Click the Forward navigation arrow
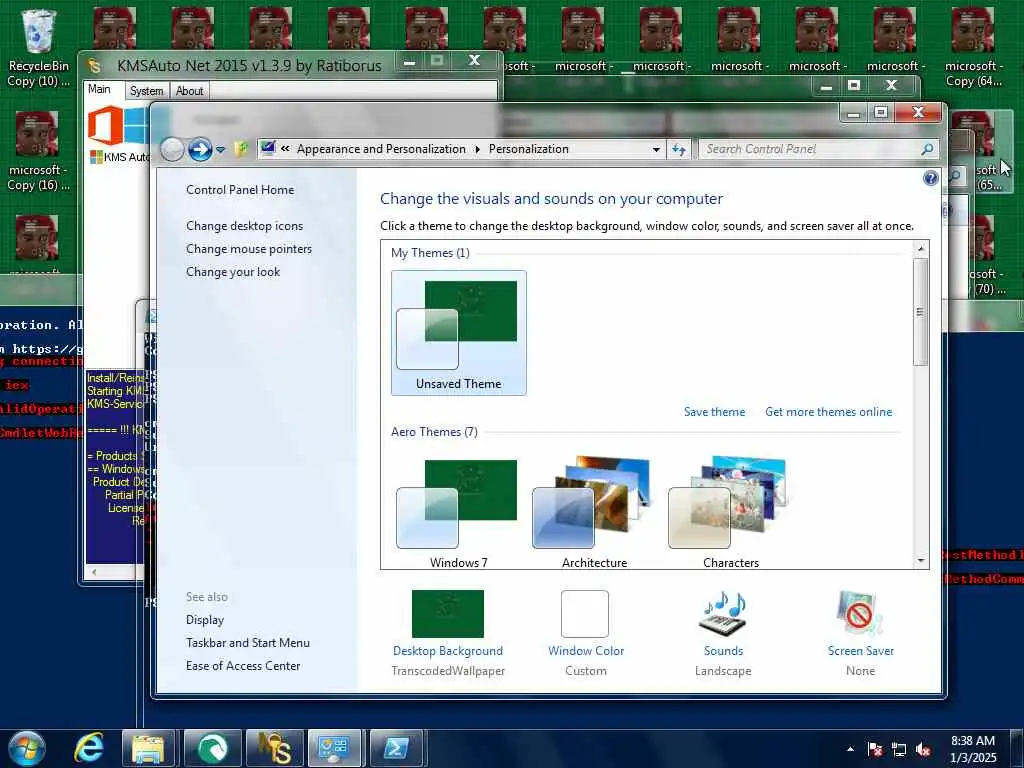The height and width of the screenshot is (768, 1024). [200, 150]
